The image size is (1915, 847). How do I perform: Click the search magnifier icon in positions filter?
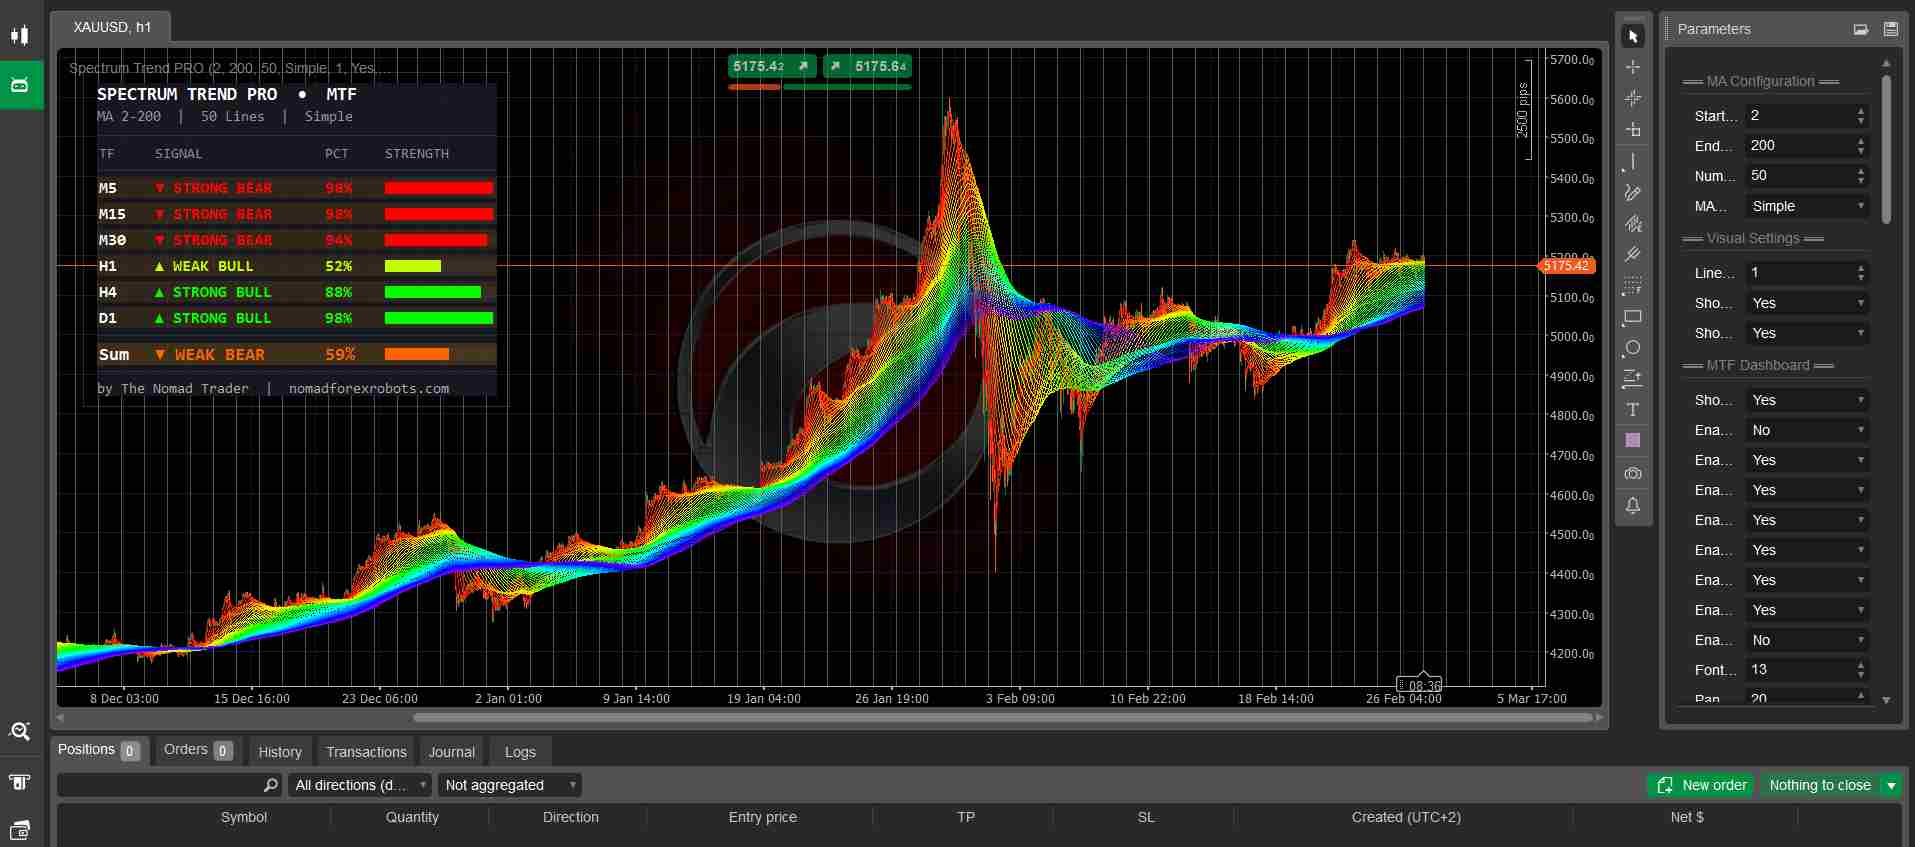click(270, 785)
